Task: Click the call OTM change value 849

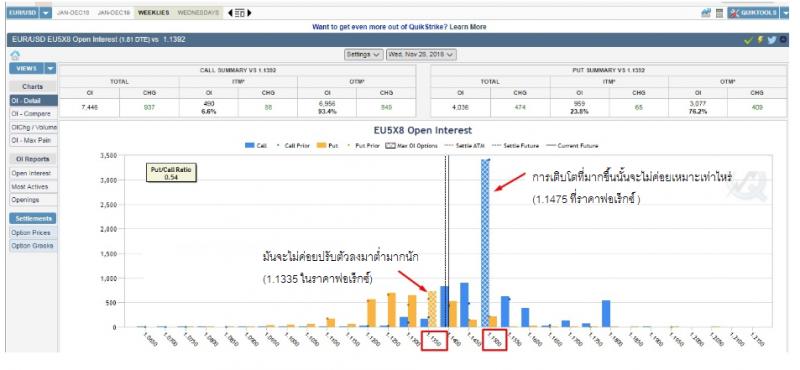Action: click(x=387, y=108)
